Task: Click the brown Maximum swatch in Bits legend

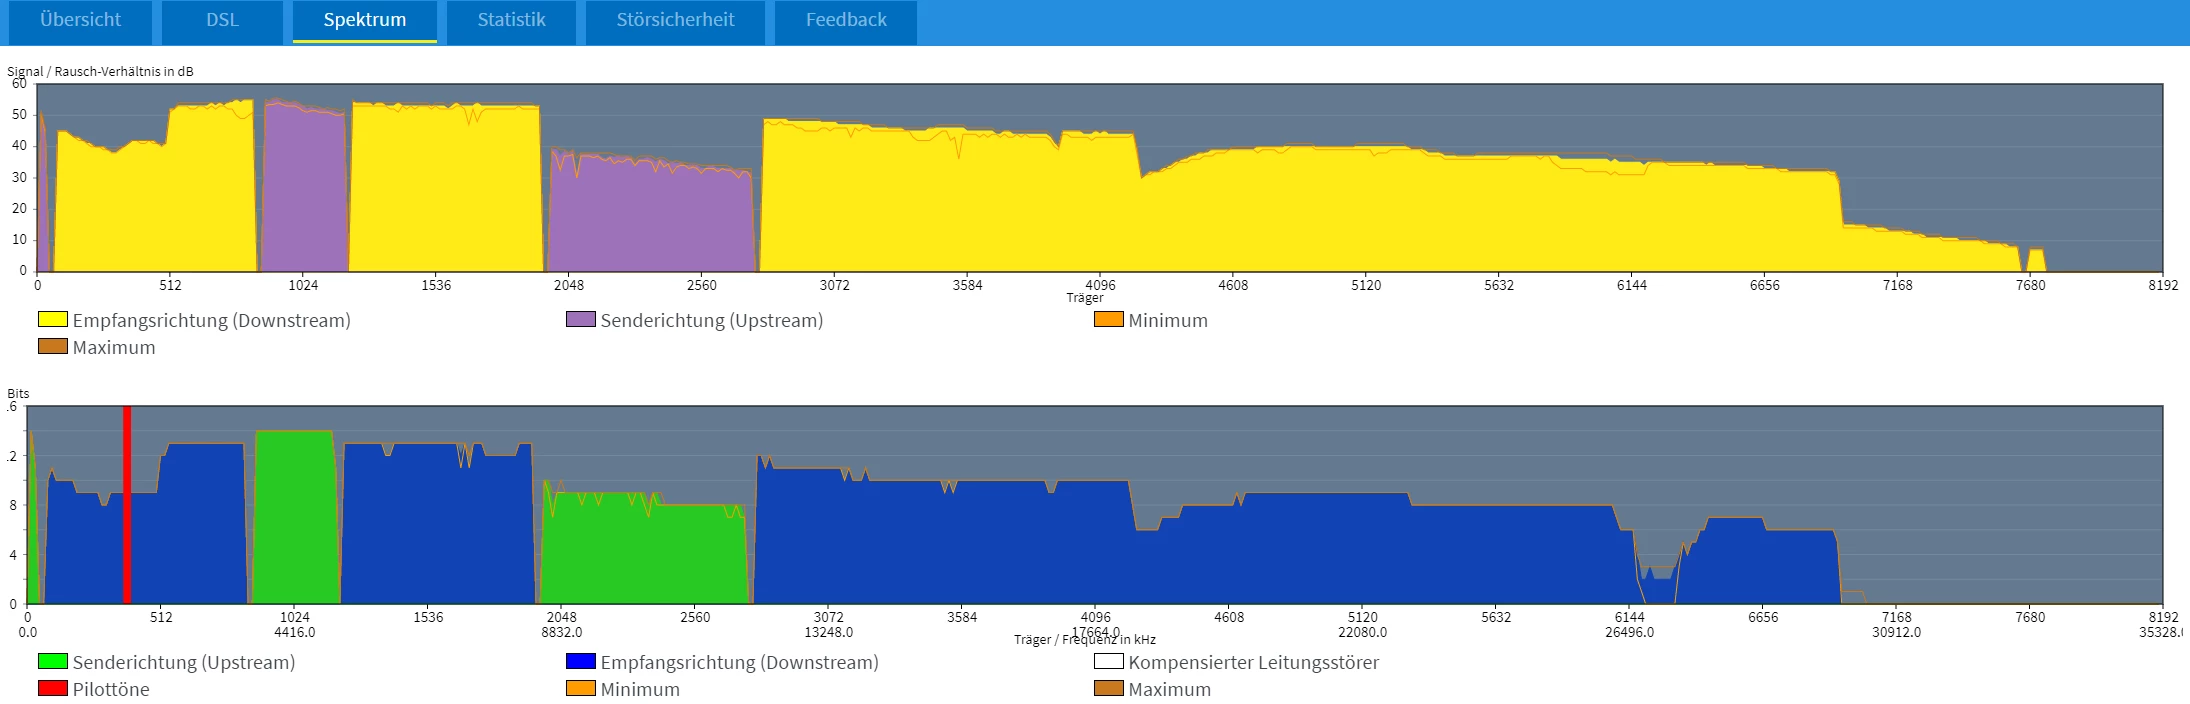Action: point(1109,689)
